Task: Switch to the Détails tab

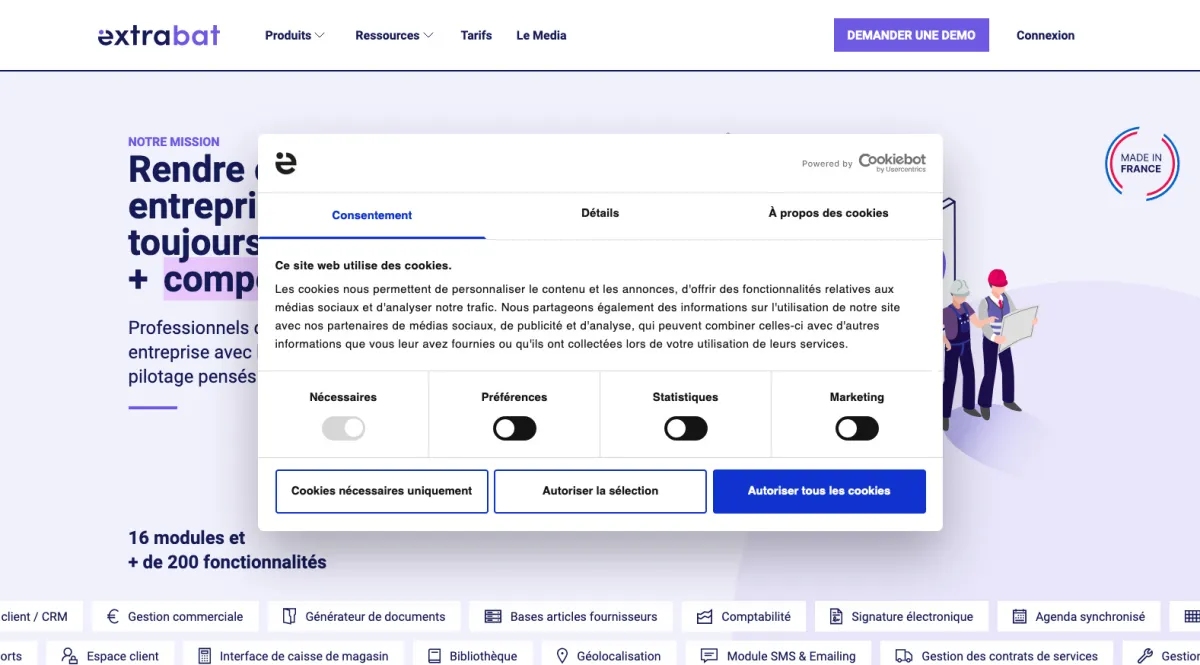Action: pos(600,213)
